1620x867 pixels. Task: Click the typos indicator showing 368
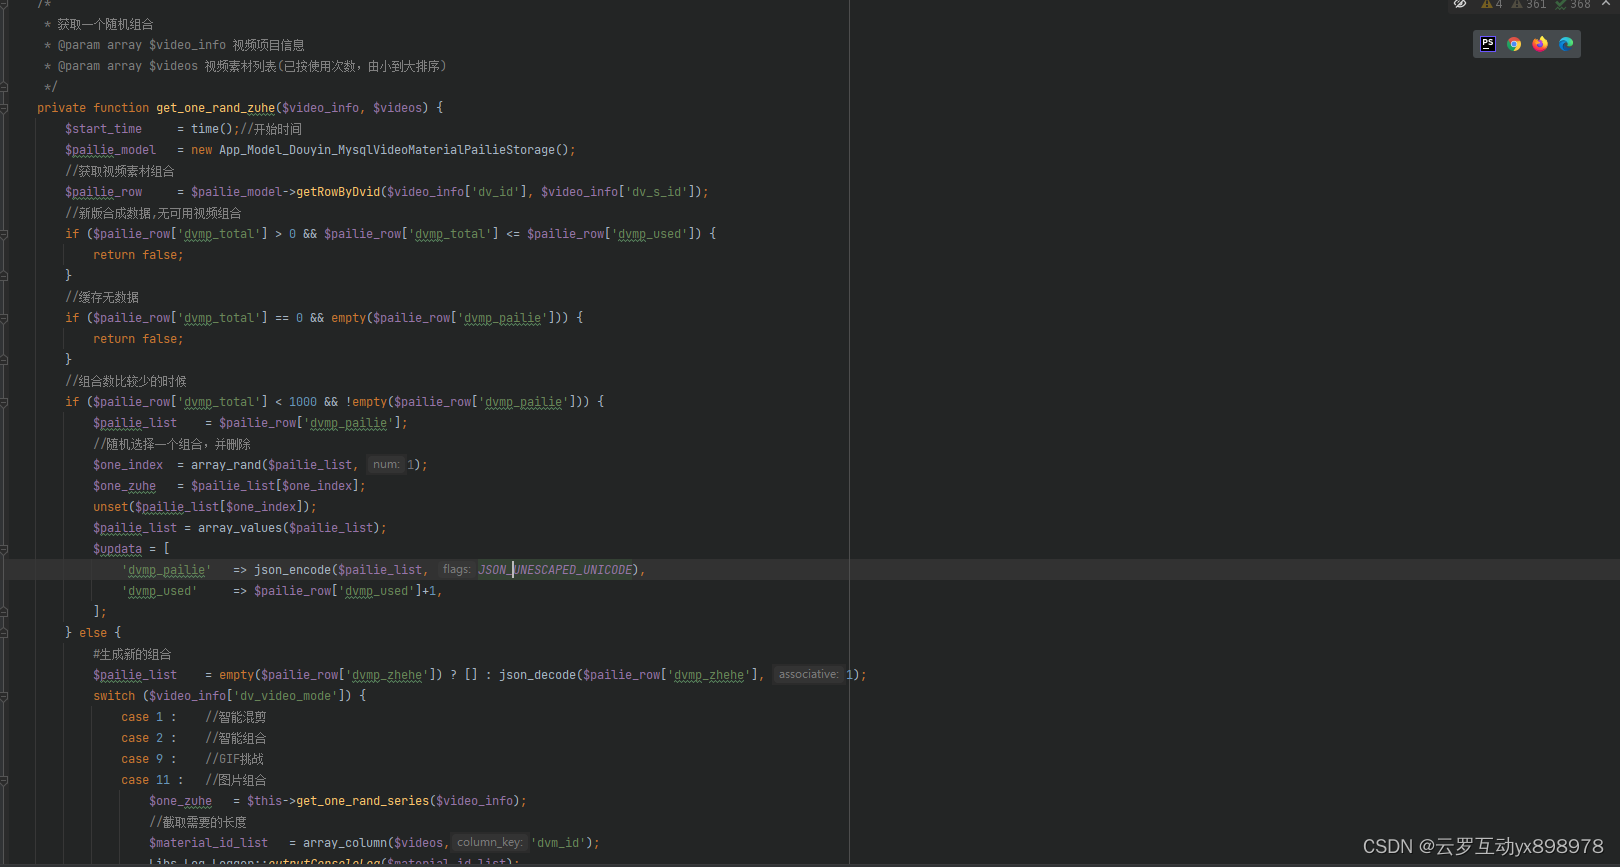(1573, 4)
